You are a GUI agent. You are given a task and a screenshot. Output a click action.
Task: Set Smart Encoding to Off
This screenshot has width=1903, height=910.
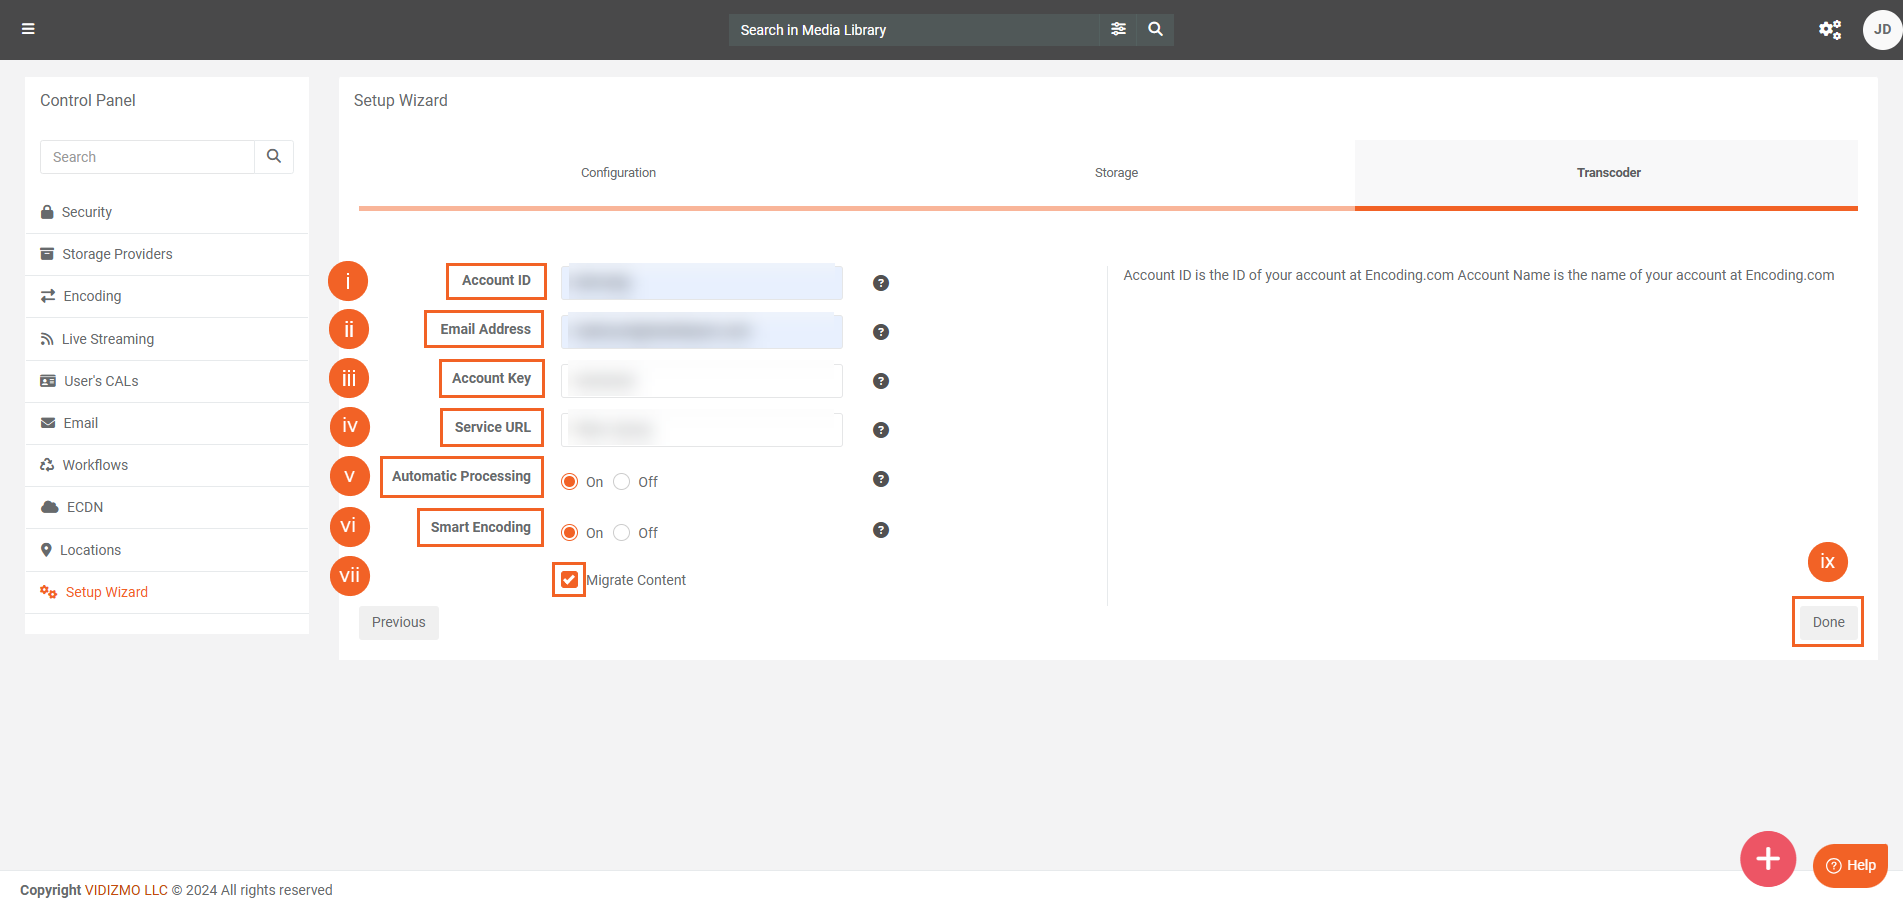tap(622, 533)
